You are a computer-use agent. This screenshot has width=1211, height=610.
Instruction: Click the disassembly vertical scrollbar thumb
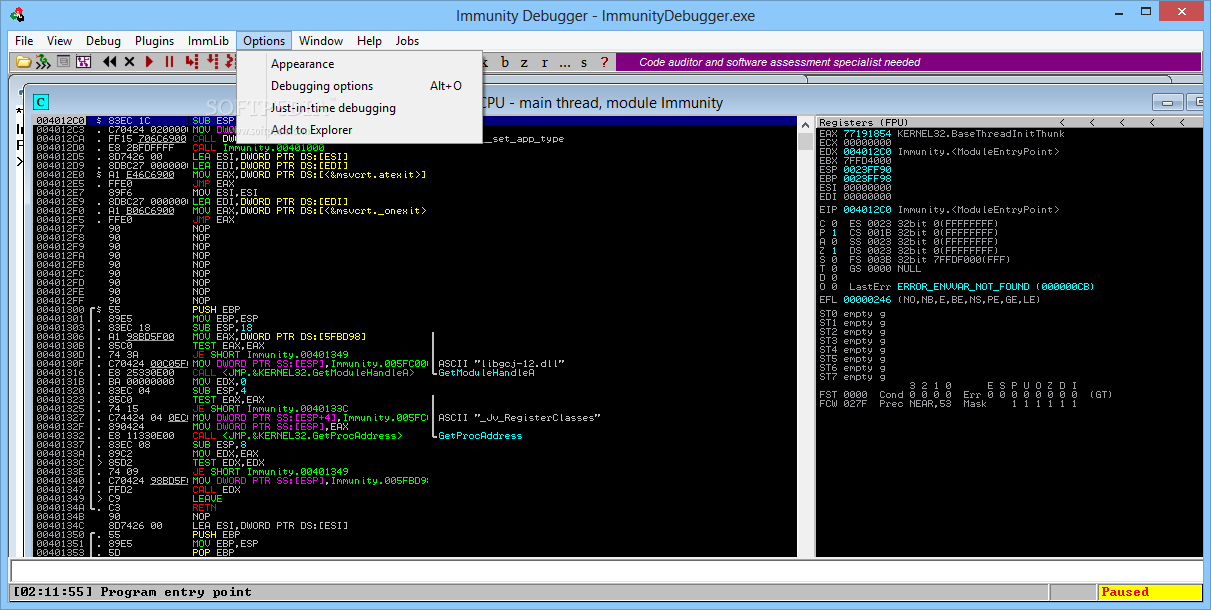(805, 140)
